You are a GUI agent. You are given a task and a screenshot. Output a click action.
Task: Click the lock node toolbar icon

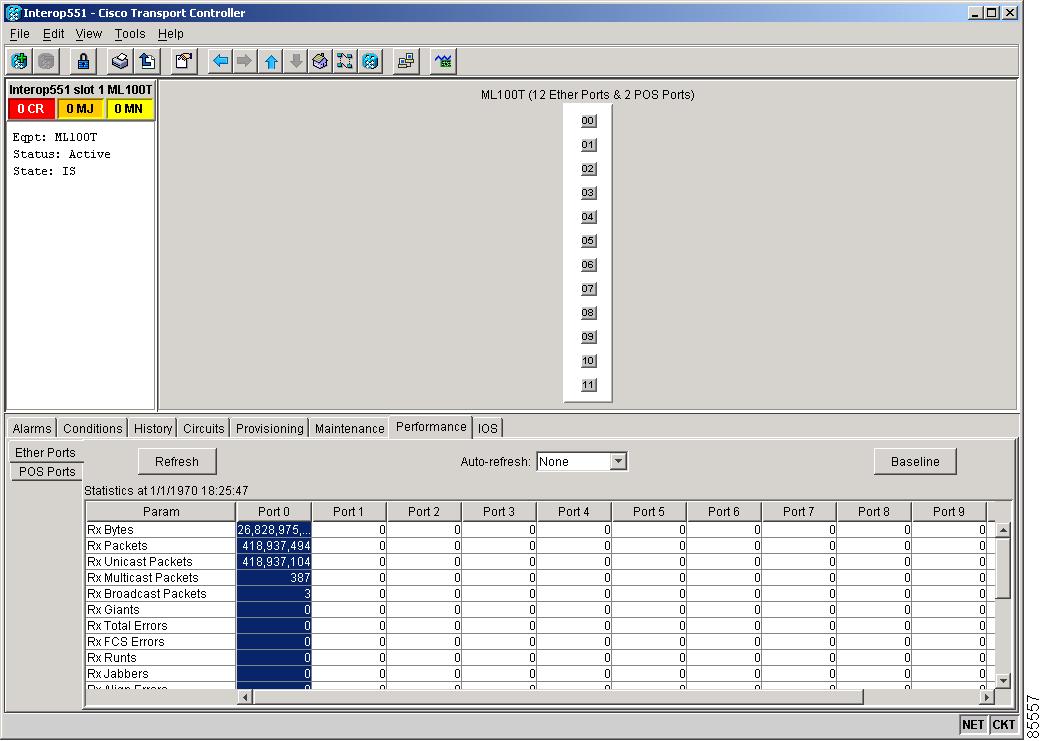click(83, 61)
